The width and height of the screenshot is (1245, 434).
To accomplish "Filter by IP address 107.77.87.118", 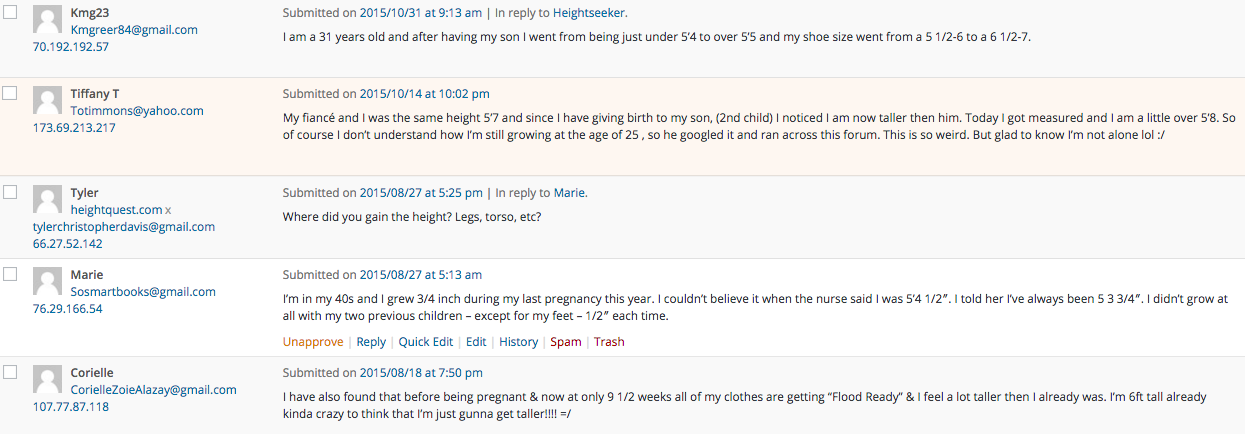I will (x=71, y=407).
